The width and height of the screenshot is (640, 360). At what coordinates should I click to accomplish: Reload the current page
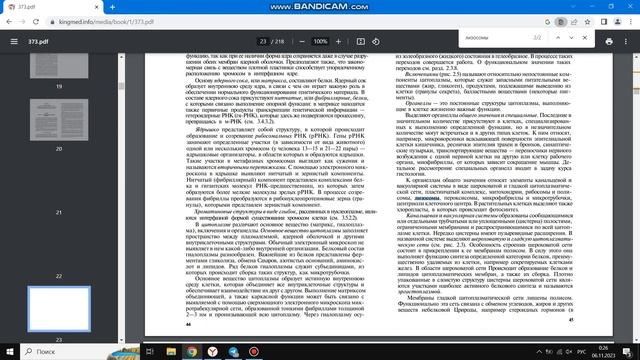tap(36, 22)
